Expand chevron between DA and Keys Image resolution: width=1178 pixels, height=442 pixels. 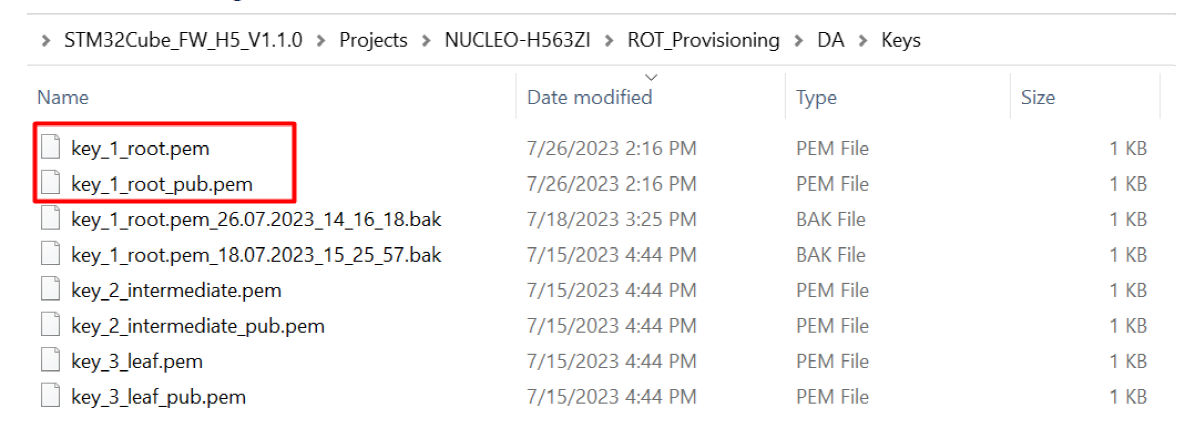click(x=862, y=41)
